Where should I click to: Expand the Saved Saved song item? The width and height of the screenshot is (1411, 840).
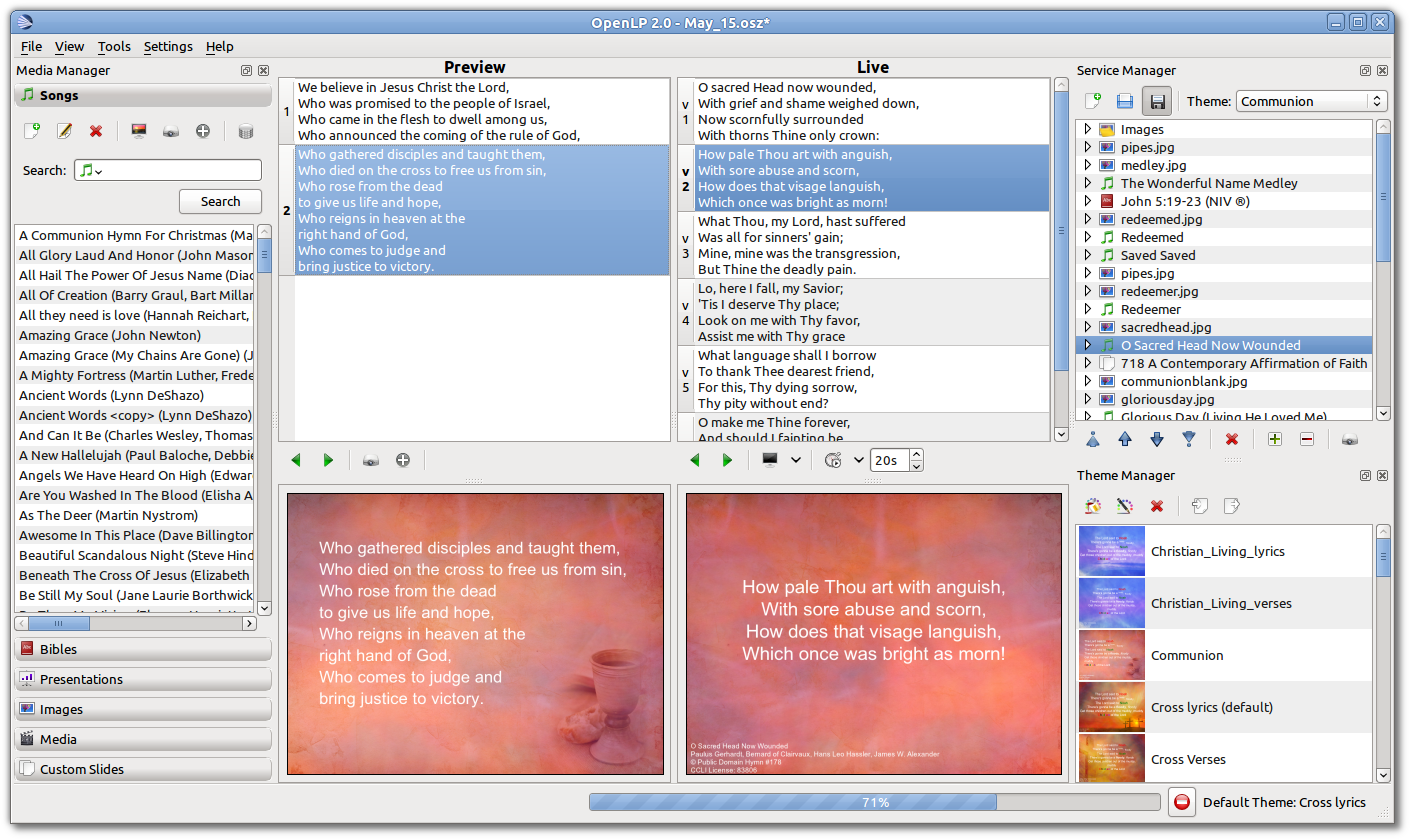pos(1087,255)
